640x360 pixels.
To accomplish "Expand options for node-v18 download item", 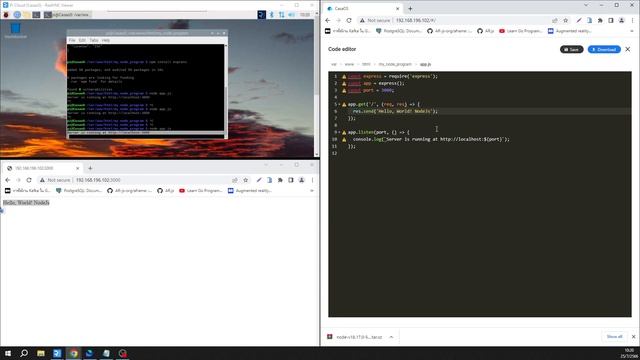I will pos(391,337).
